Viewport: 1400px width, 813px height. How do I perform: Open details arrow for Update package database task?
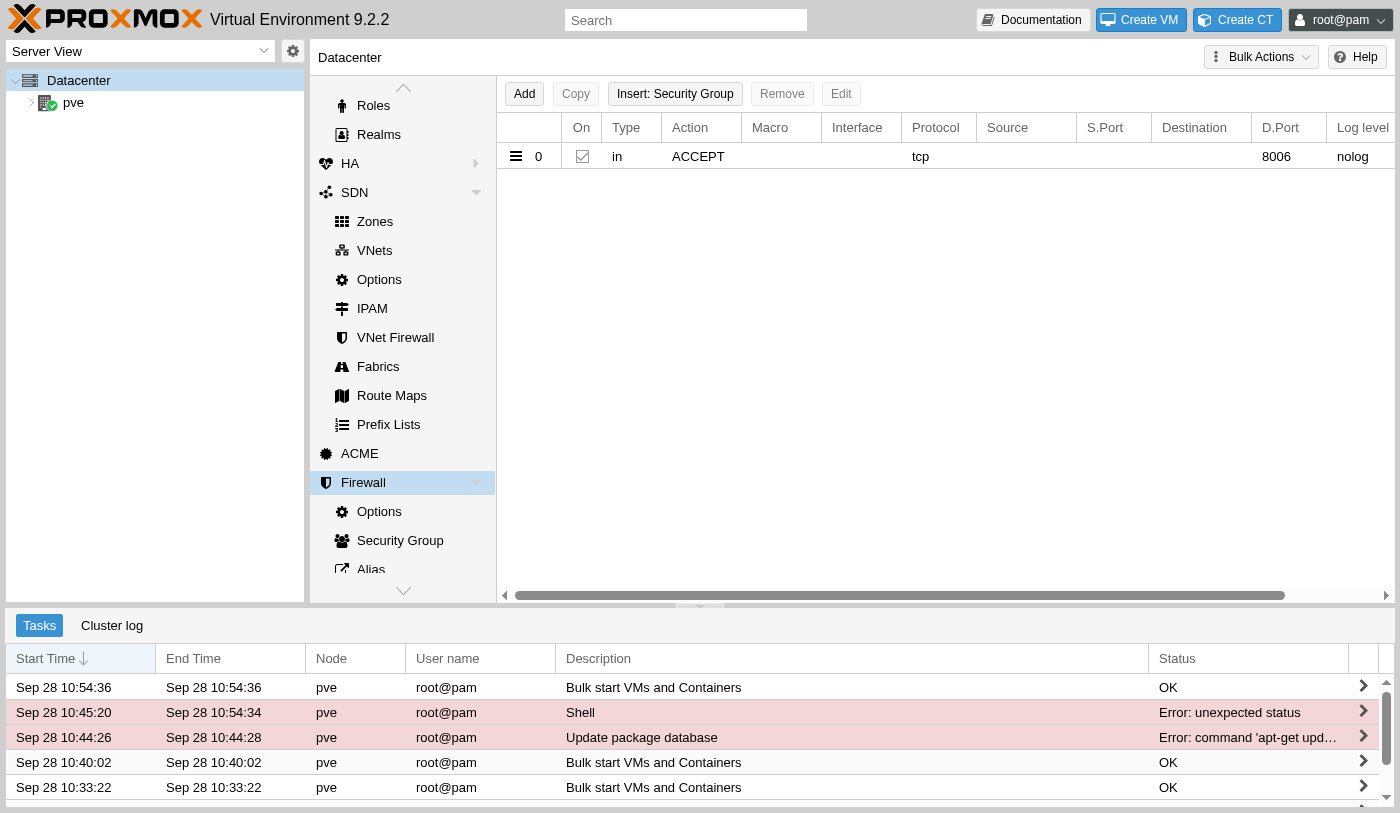click(x=1363, y=736)
